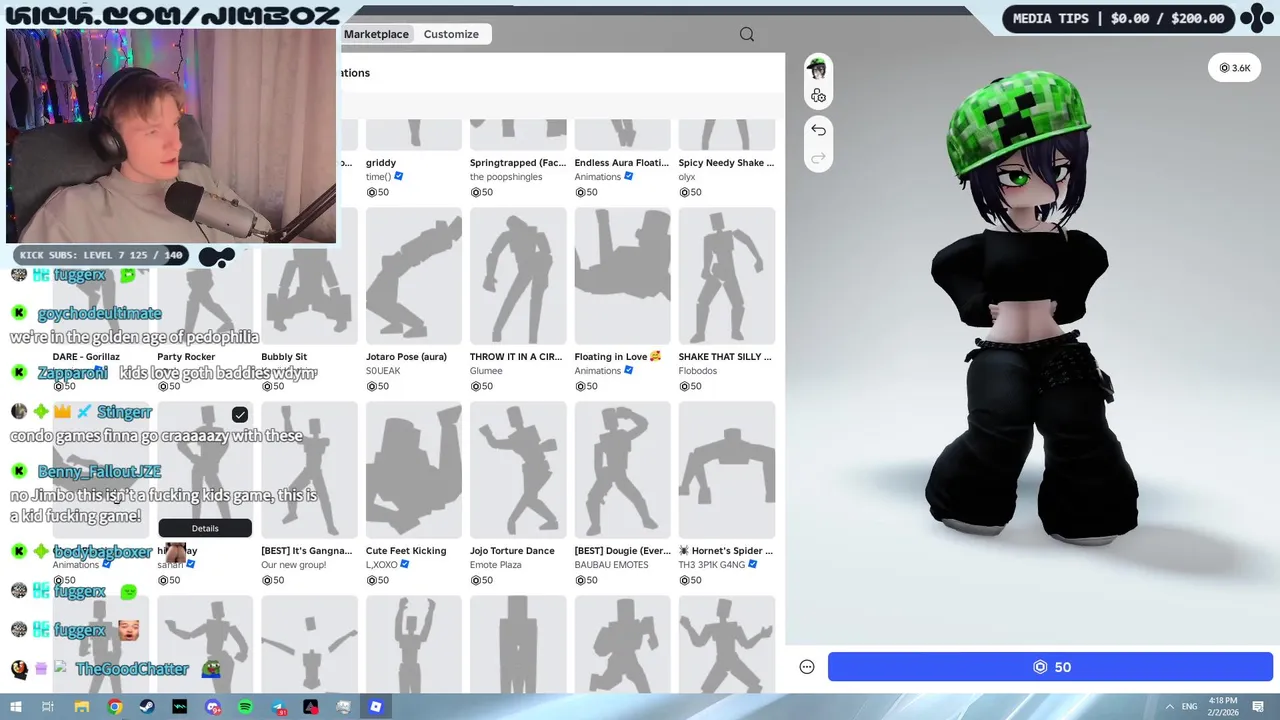Image resolution: width=1280 pixels, height=720 pixels.
Task: Select the Hornet's Spider emote thumbnail
Action: pos(727,469)
